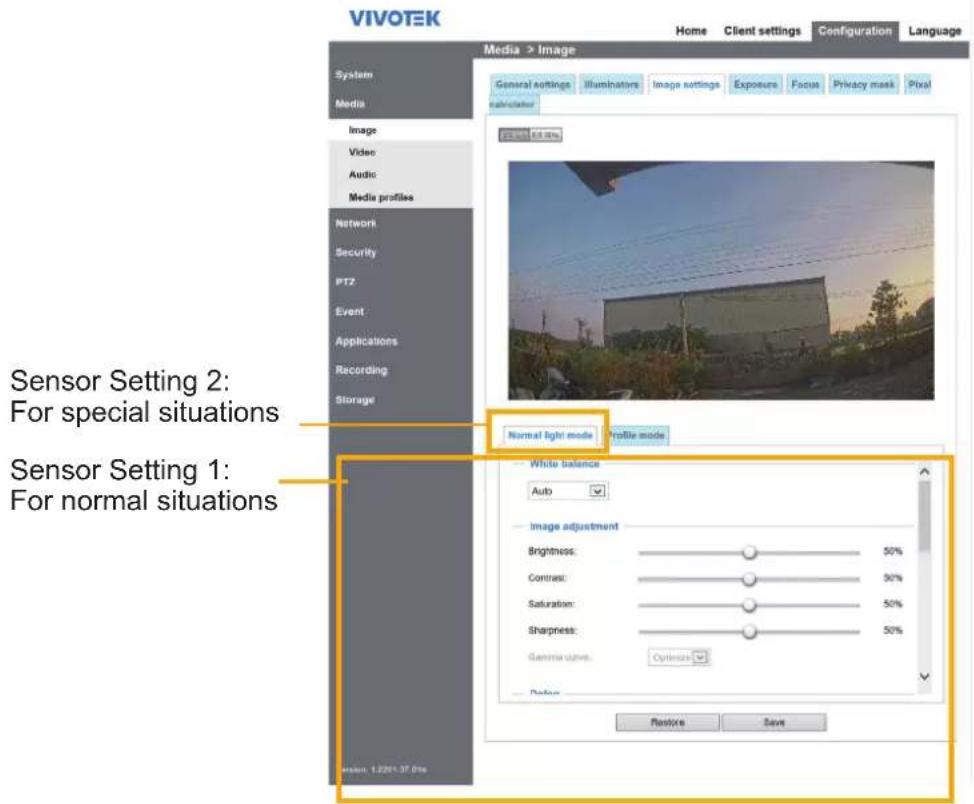Click the Save button

[x=773, y=722]
